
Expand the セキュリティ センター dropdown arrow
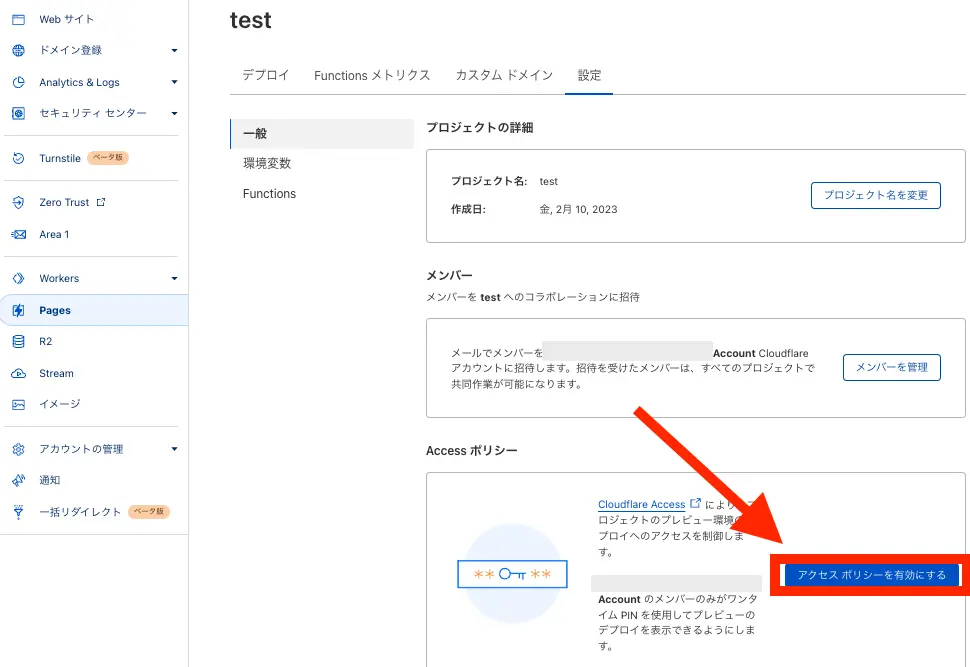[x=174, y=113]
